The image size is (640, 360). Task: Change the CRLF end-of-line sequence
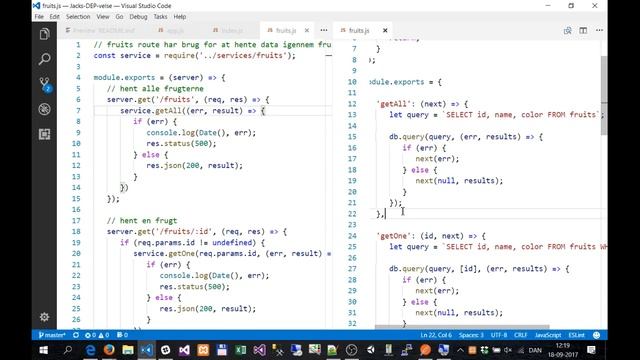520,335
